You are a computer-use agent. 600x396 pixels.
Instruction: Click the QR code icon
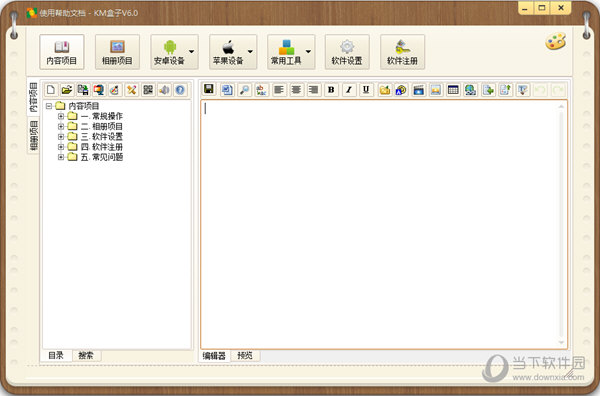[148, 90]
